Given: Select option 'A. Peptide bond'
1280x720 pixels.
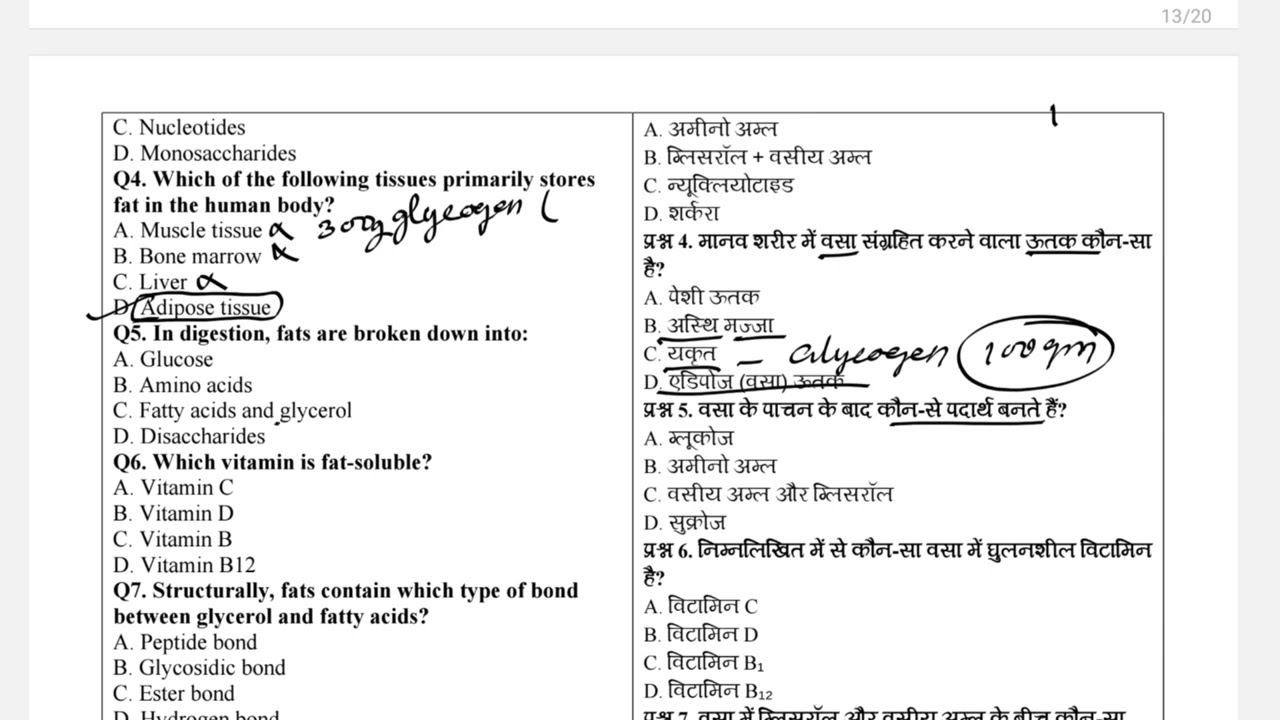Looking at the screenshot, I should tap(185, 642).
